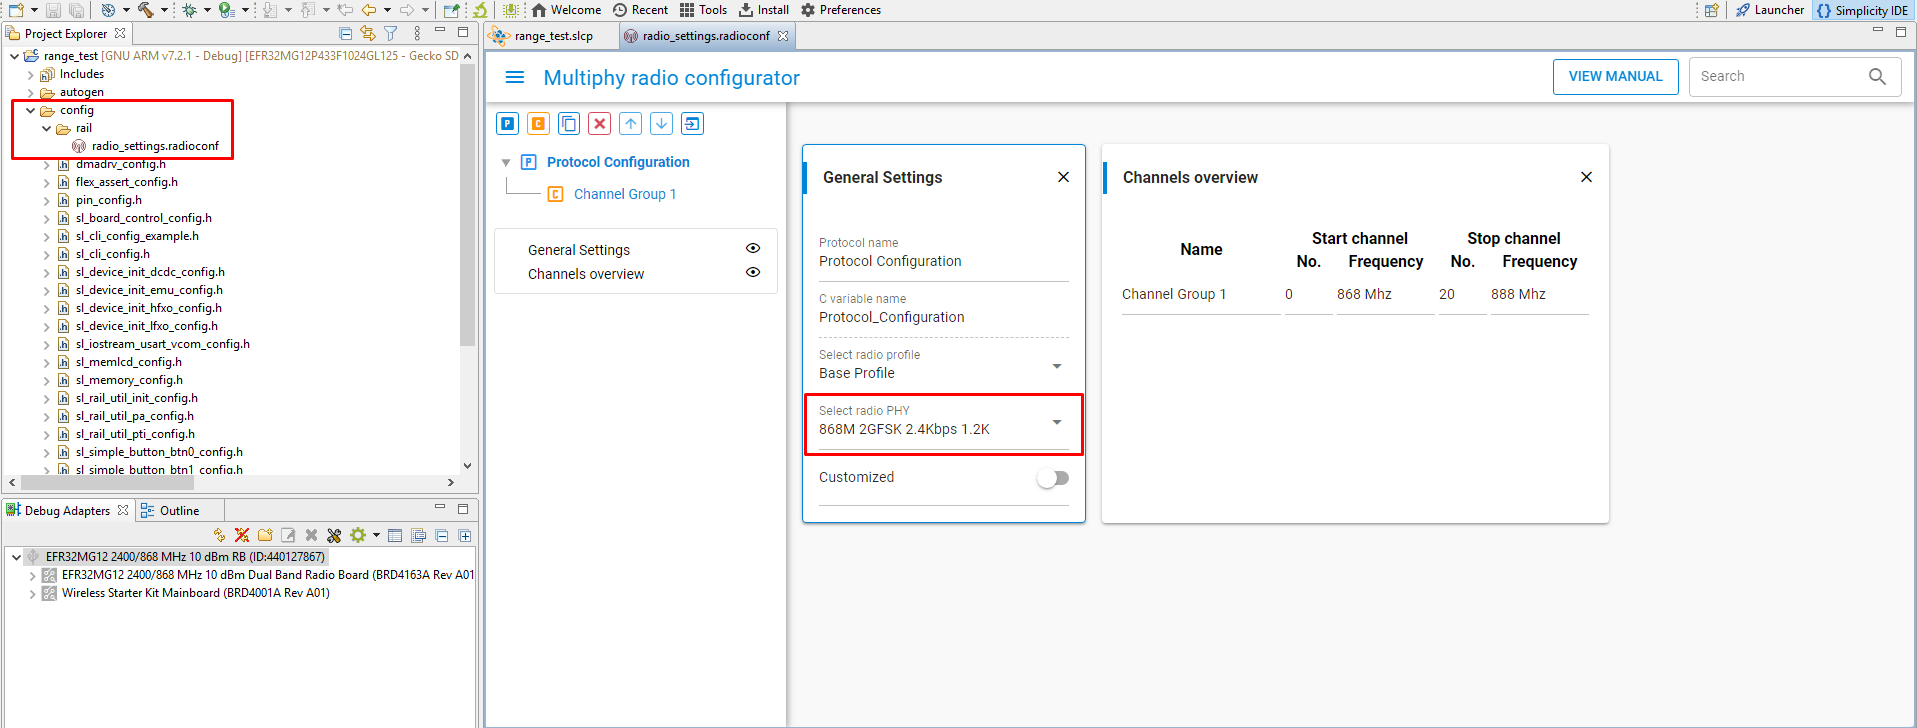Click new folder icon in Debug Adapters toolbar
1917x728 pixels.
265,535
